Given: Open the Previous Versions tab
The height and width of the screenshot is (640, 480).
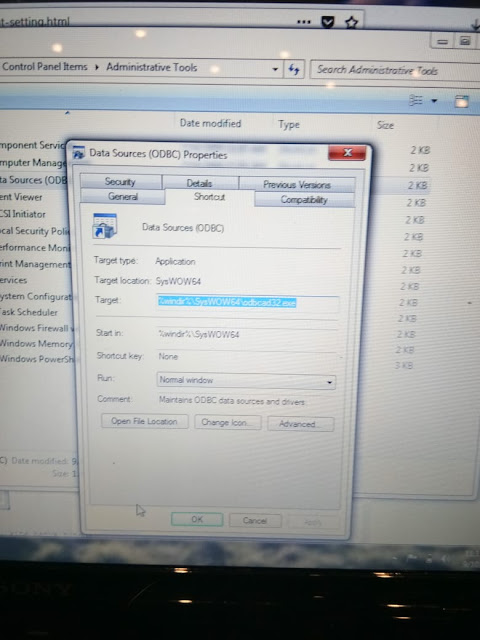Looking at the screenshot, I should (x=297, y=184).
